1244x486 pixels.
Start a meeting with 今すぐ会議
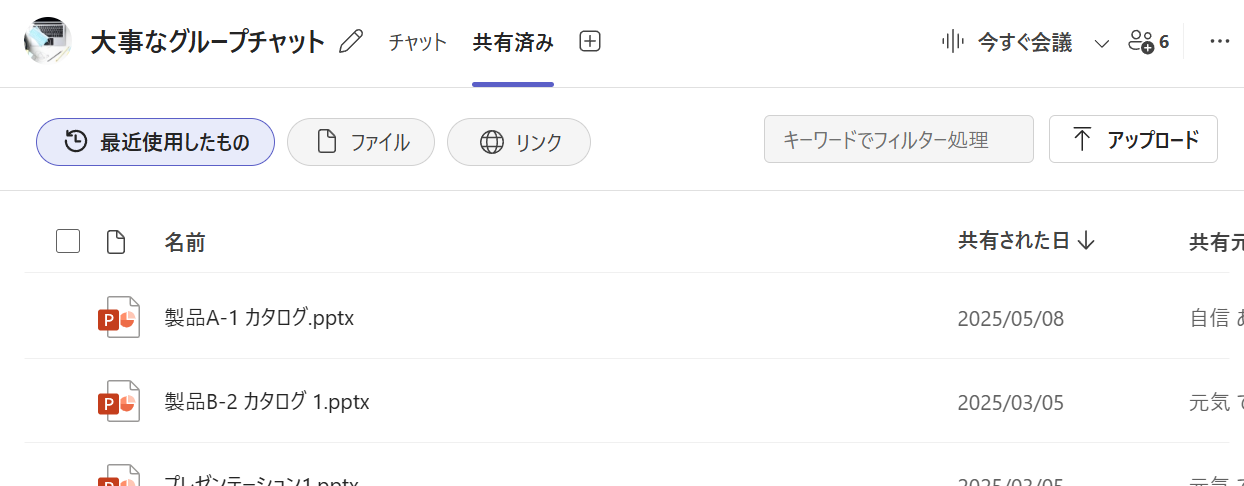[1008, 42]
